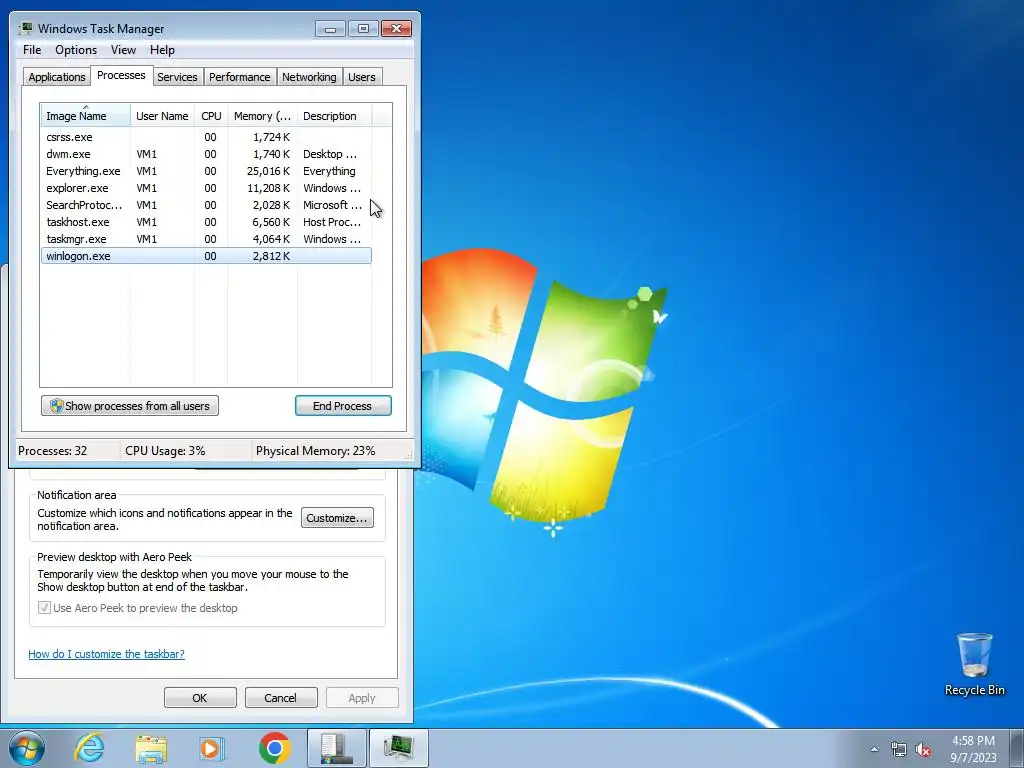Toggle Use Aero Peek checkbox
The width and height of the screenshot is (1024, 768).
tap(44, 608)
